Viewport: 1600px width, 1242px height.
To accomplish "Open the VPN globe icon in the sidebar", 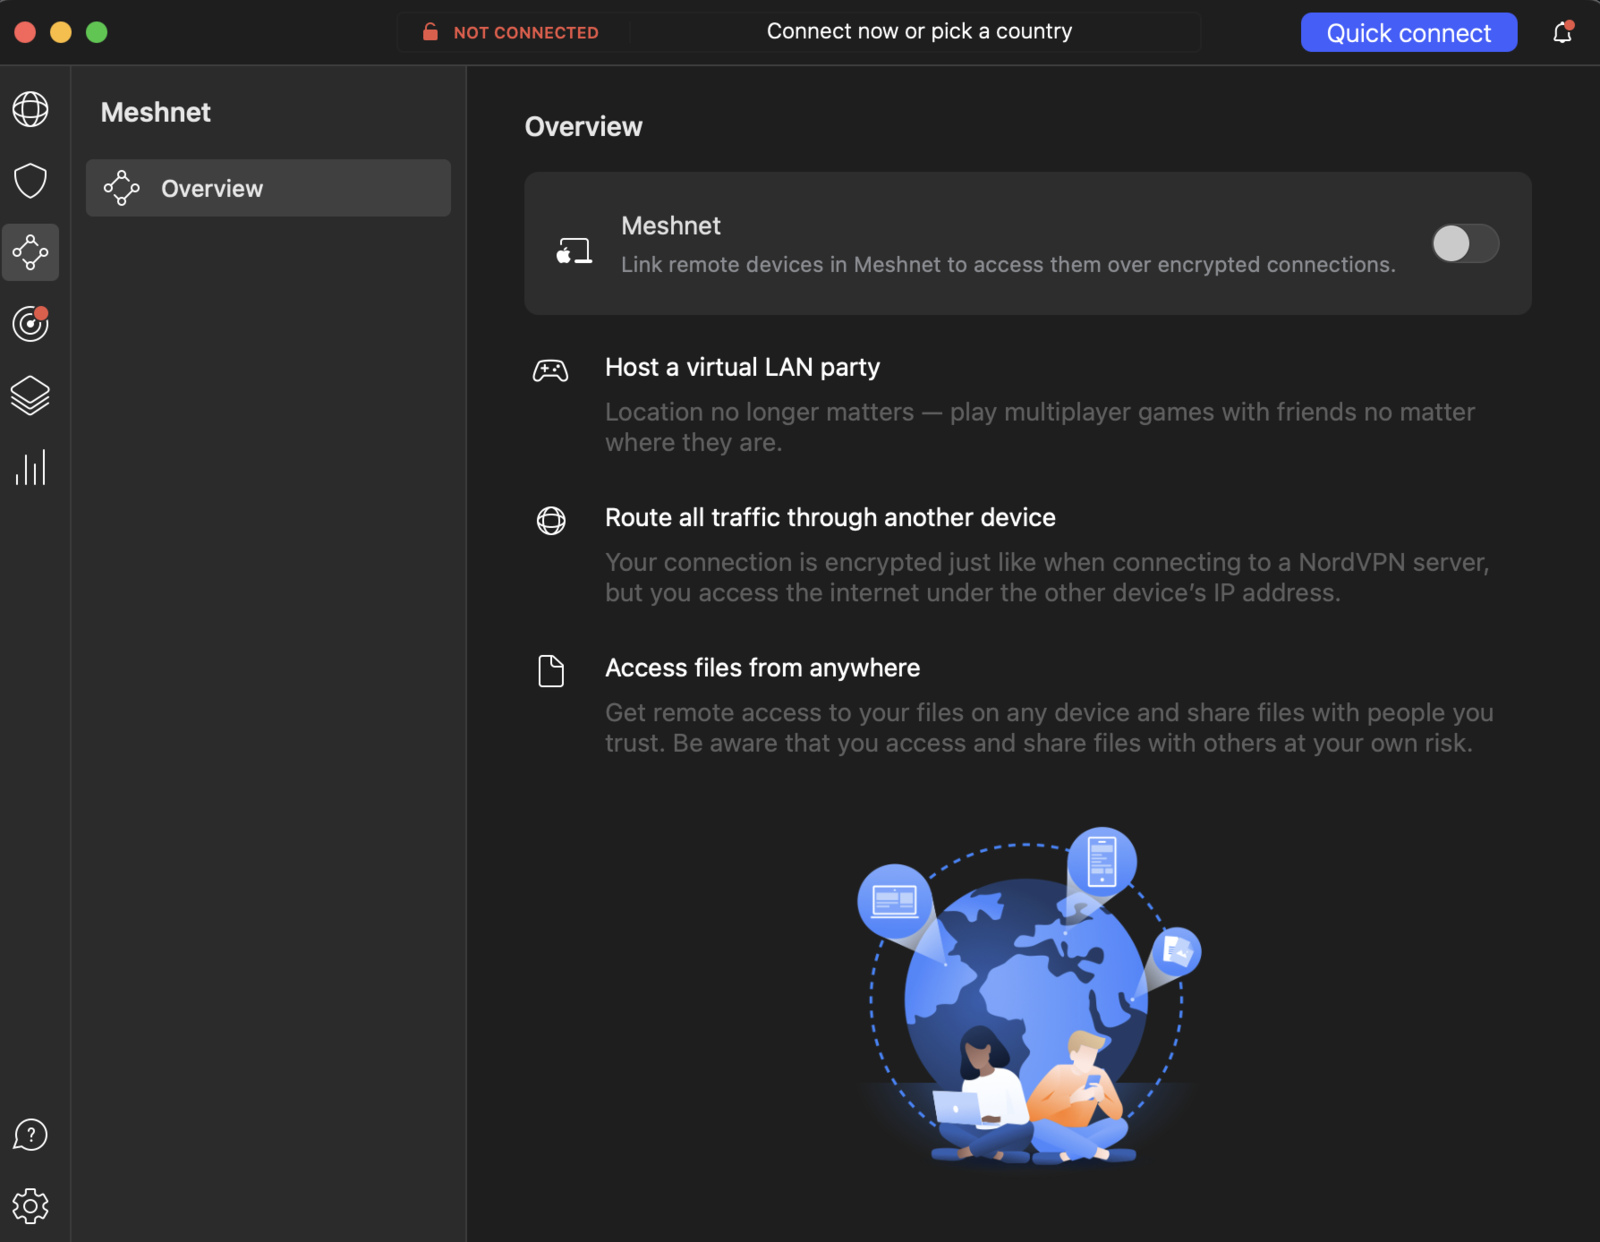I will tap(30, 110).
